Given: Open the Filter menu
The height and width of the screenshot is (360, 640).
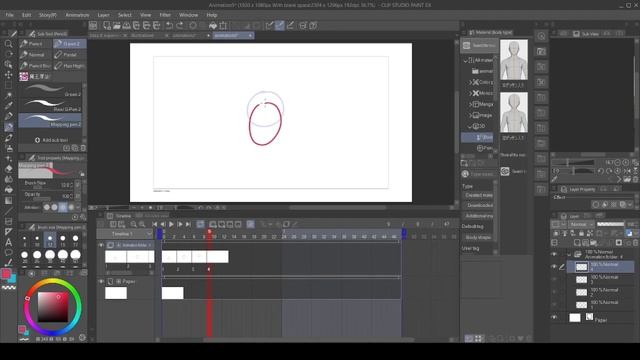Looking at the screenshot, I should [165, 15].
